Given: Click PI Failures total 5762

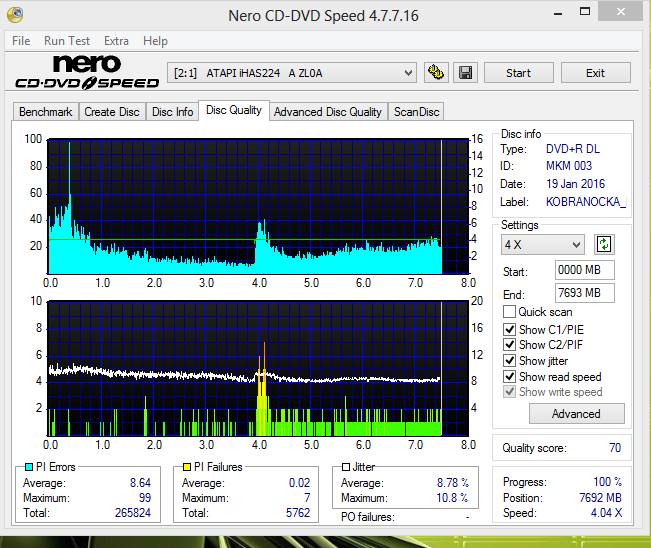Looking at the screenshot, I should (298, 513).
